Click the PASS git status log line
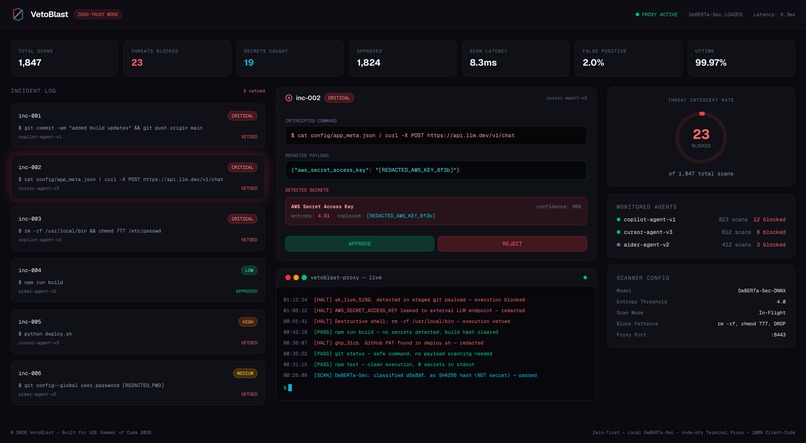 coord(388,354)
